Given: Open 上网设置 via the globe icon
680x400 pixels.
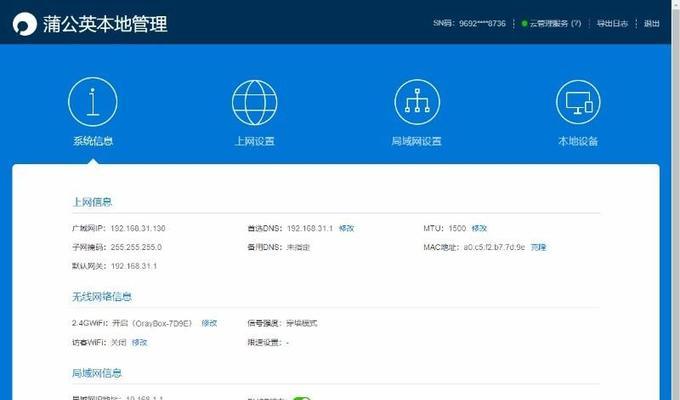Looking at the screenshot, I should (x=255, y=102).
